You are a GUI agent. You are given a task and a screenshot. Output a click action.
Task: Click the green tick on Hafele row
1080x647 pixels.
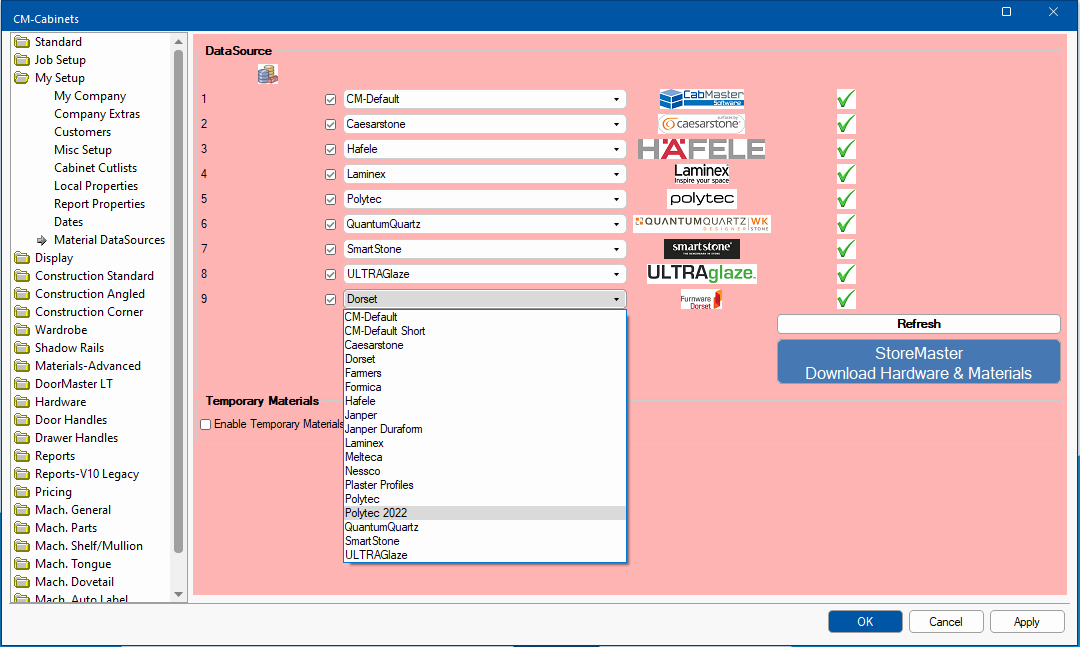pos(847,149)
